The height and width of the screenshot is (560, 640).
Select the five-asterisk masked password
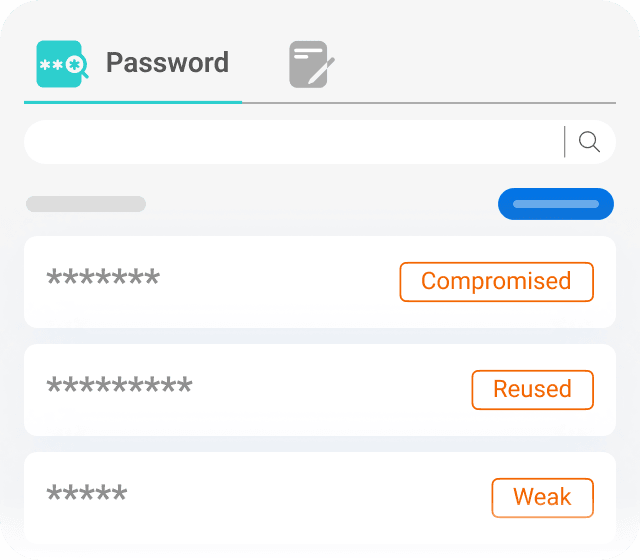[87, 496]
